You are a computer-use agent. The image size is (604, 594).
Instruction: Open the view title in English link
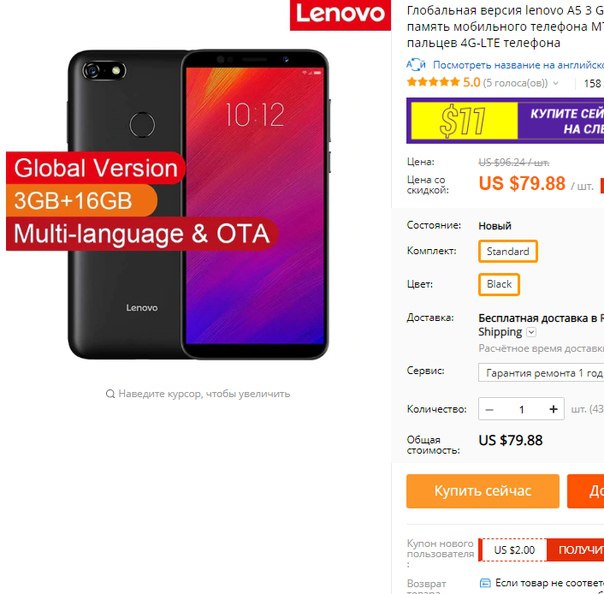518,65
